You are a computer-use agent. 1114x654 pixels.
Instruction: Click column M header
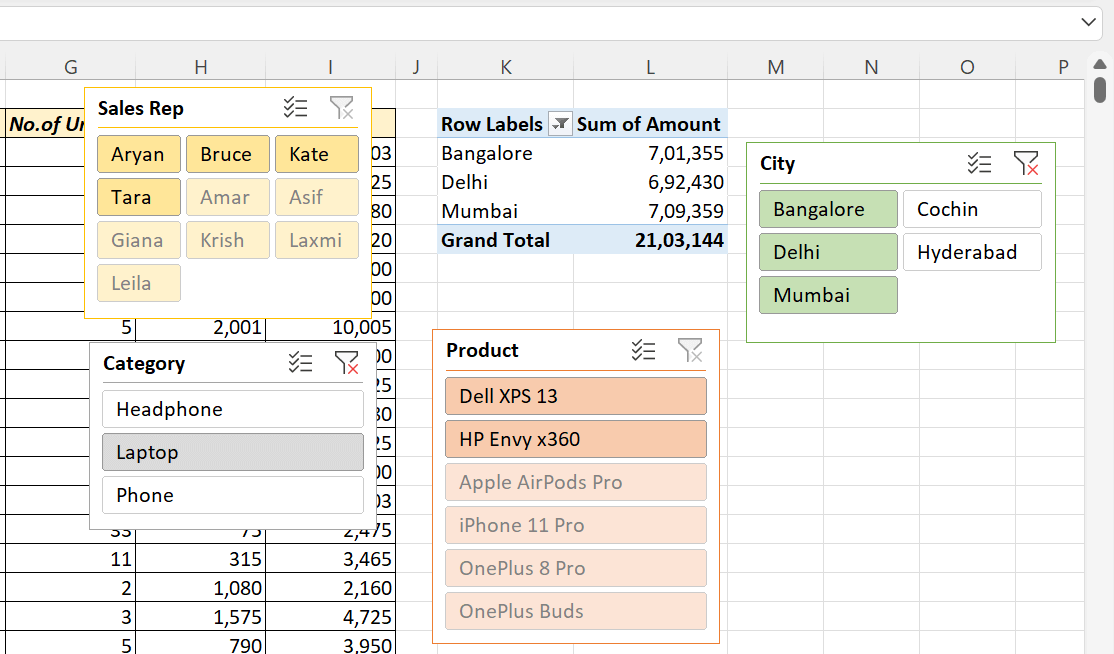776,67
